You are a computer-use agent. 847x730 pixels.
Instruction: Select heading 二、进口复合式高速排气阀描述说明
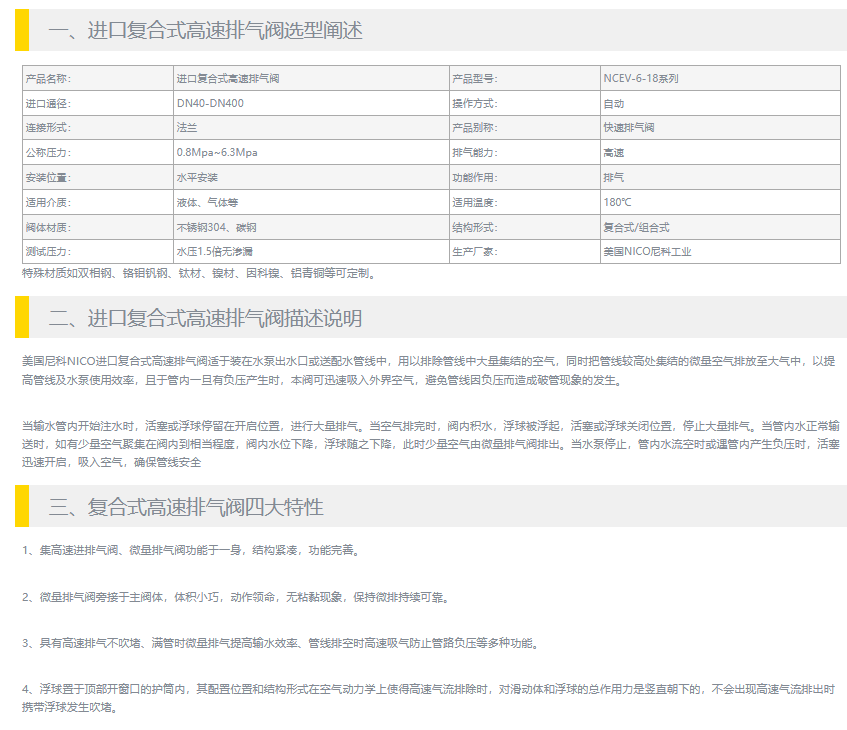(205, 319)
